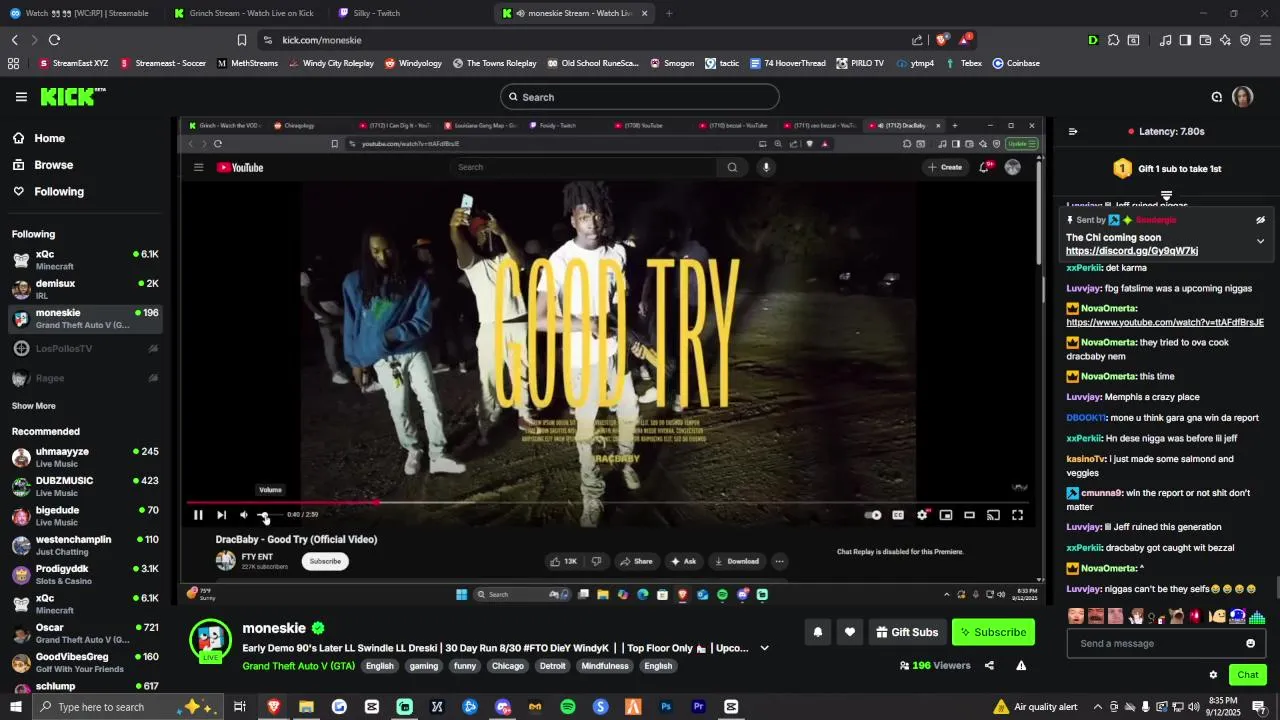This screenshot has width=1280, height=720.
Task: Click the Brave Shields lion icon
Action: click(941, 40)
